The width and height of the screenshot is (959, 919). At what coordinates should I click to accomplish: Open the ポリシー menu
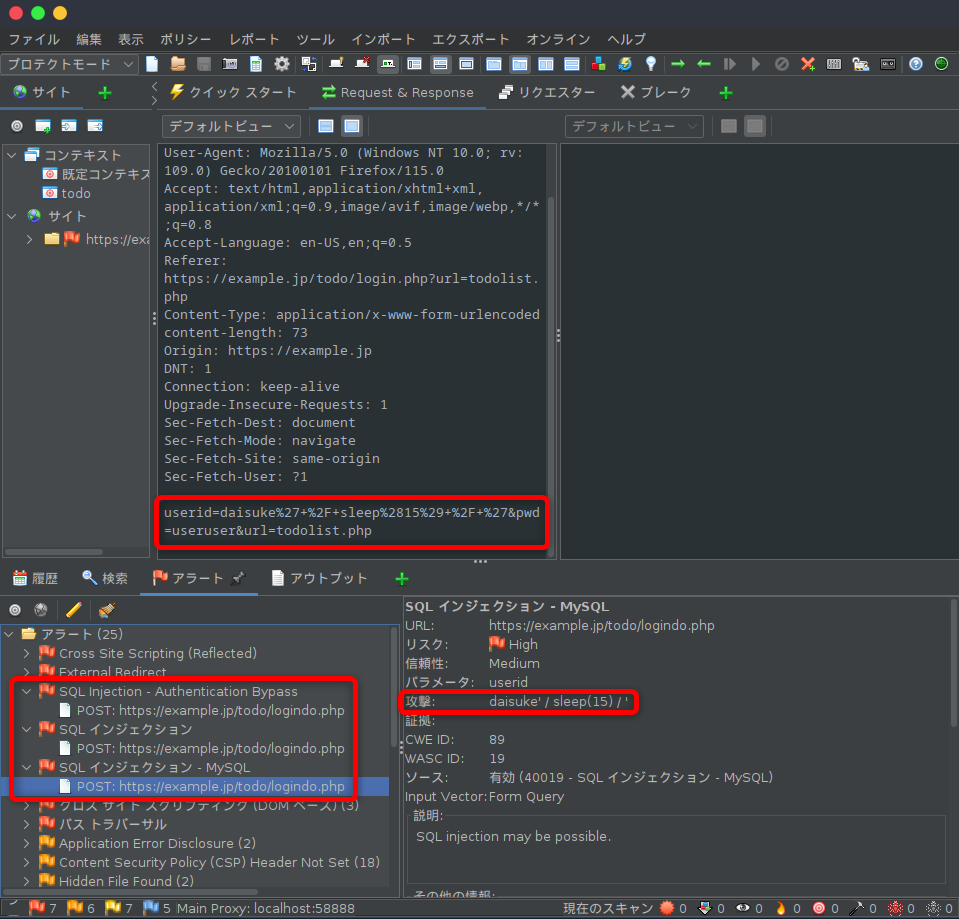click(185, 40)
